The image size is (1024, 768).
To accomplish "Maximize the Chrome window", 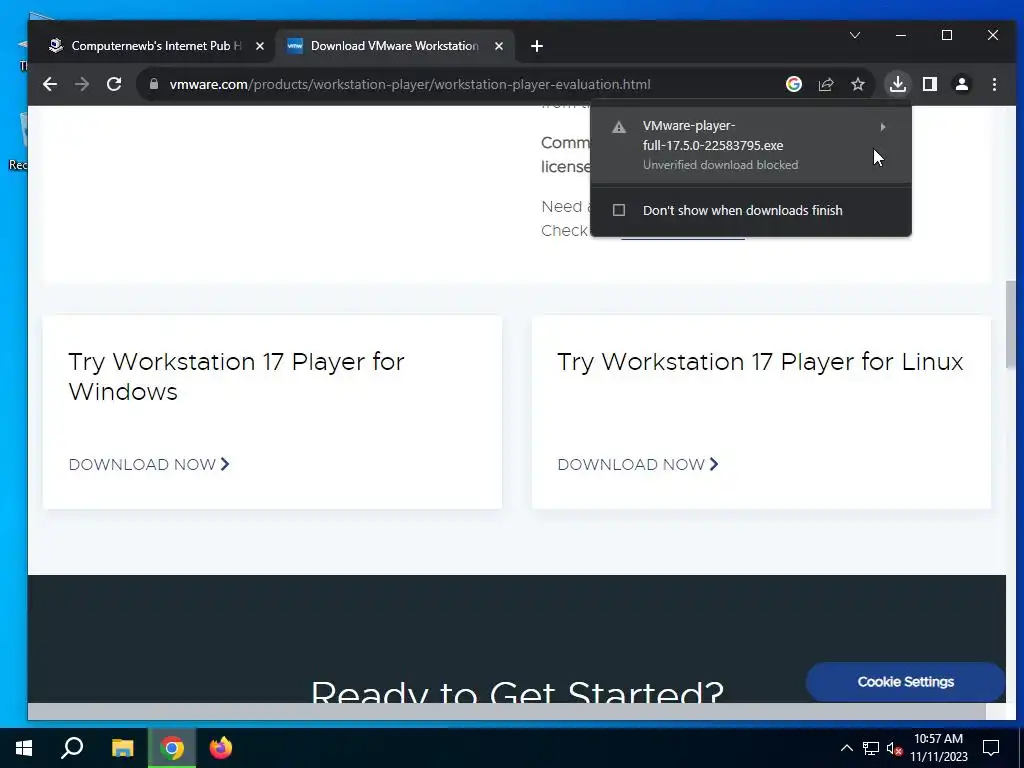I will tap(946, 35).
